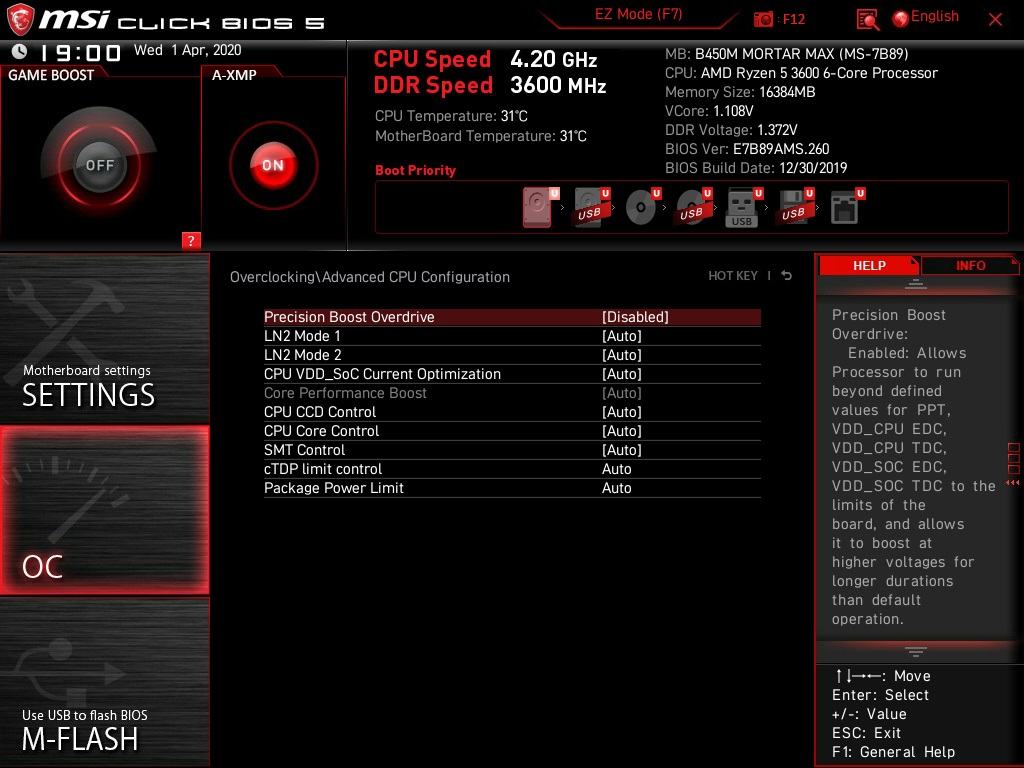Click BIOS Build Date: 12/30/2019 text
Image resolution: width=1024 pixels, height=768 pixels.
(x=756, y=168)
